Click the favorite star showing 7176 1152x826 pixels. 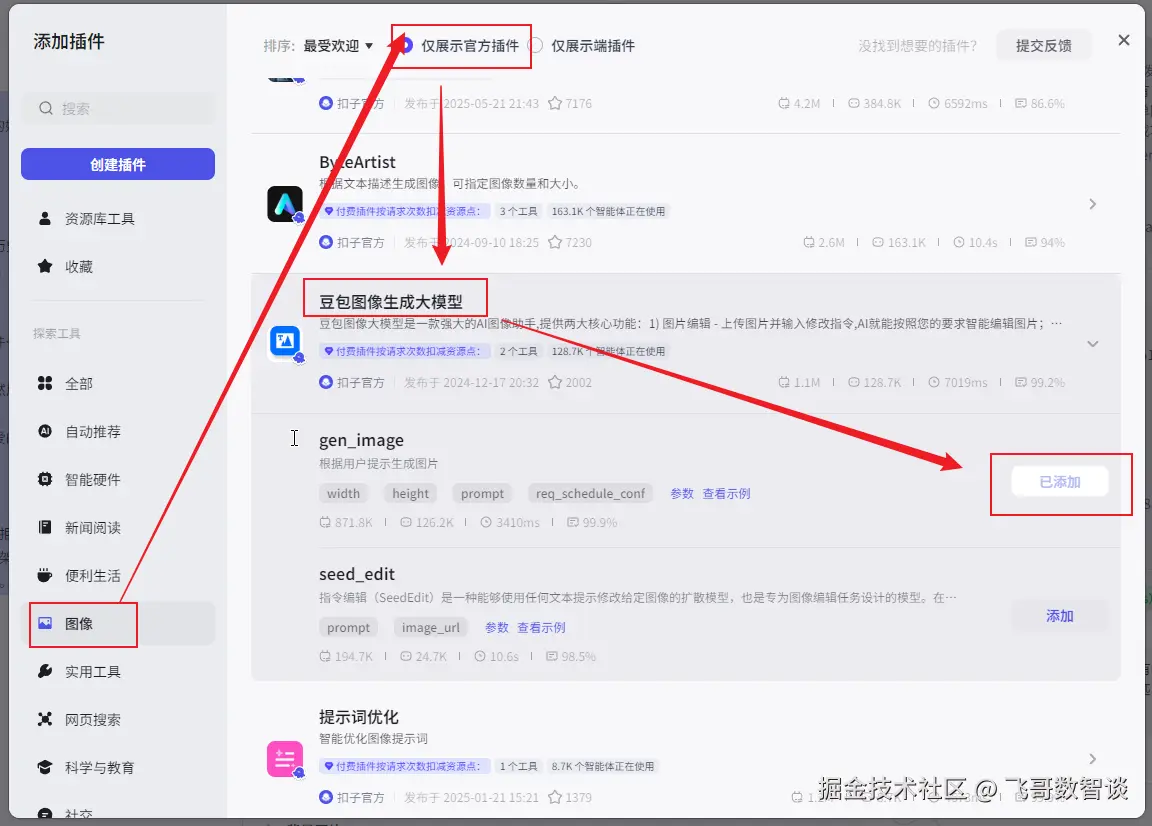(555, 103)
